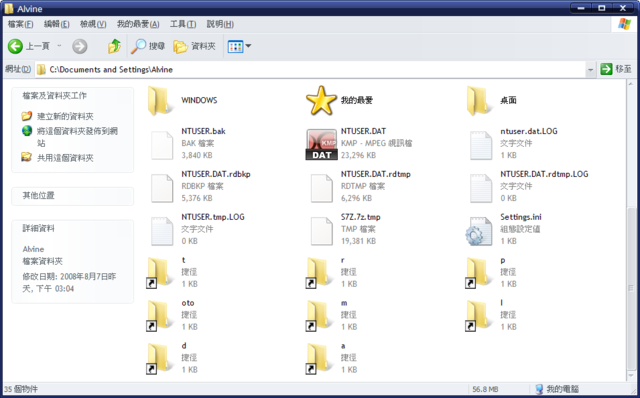
Task: Click the Settings.ini file name
Action: pyautogui.click(x=521, y=217)
